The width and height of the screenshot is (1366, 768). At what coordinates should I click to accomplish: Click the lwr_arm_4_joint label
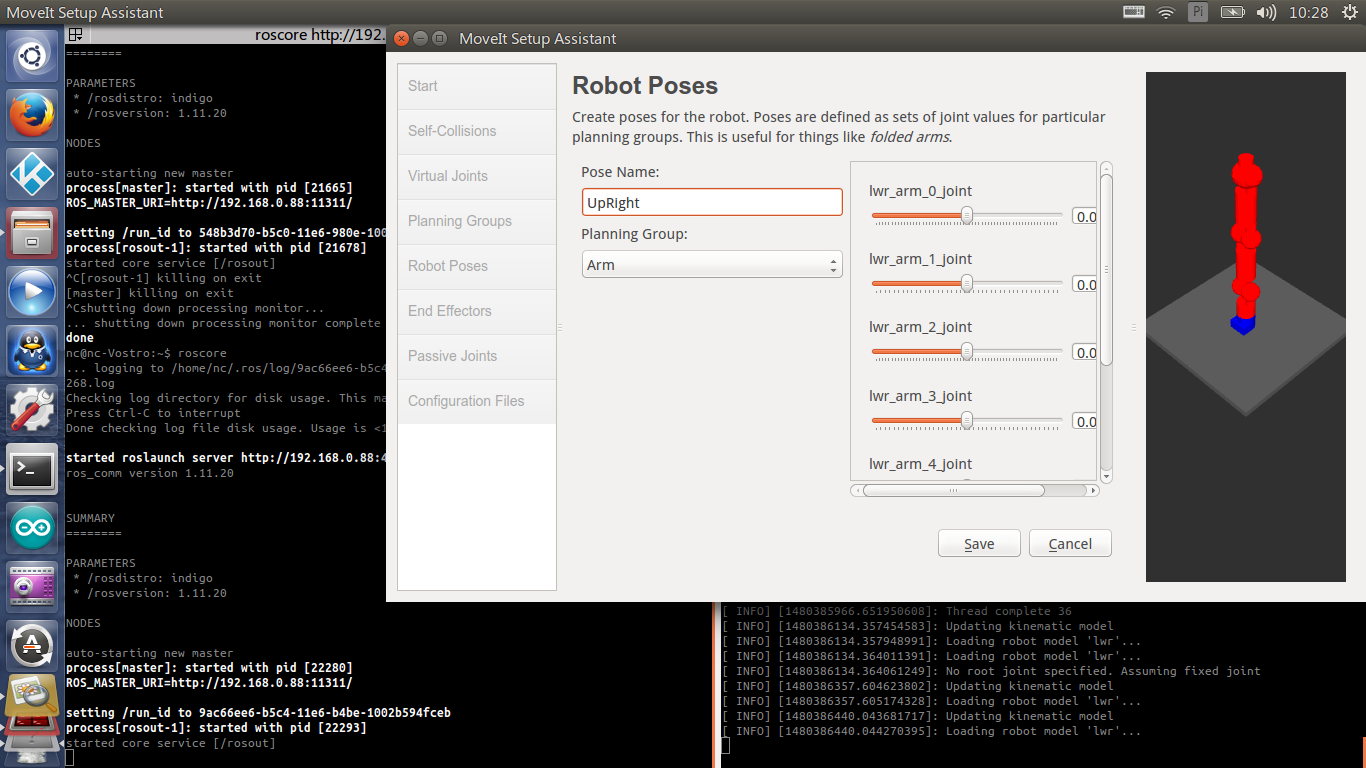click(920, 464)
